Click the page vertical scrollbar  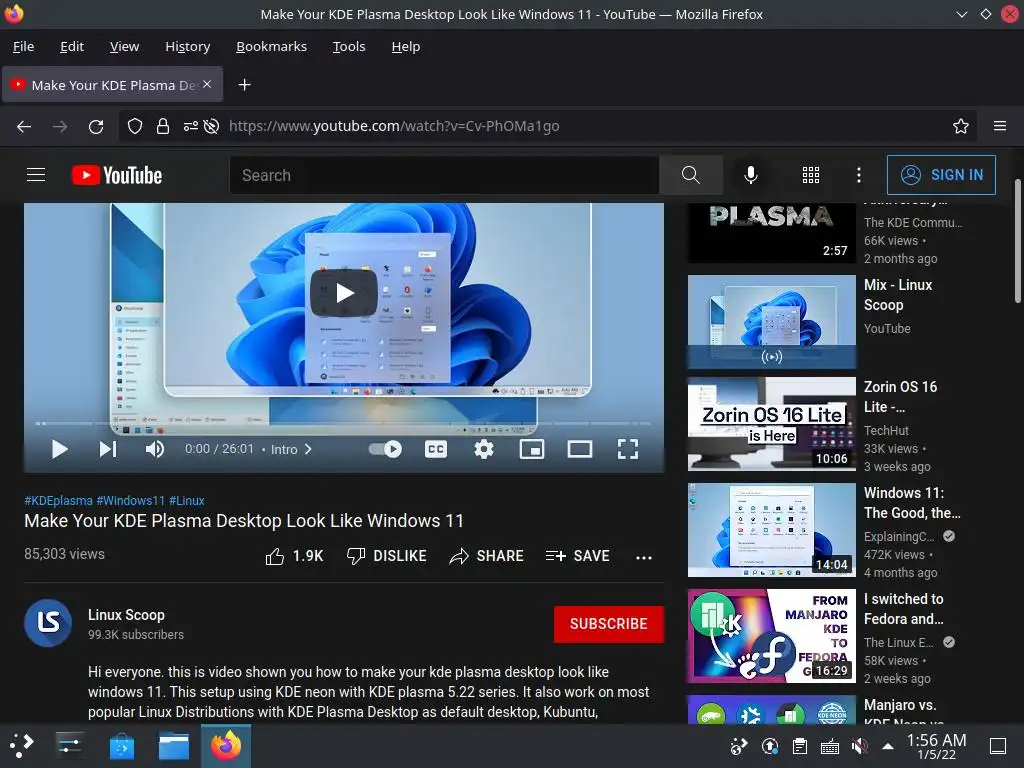click(1017, 242)
